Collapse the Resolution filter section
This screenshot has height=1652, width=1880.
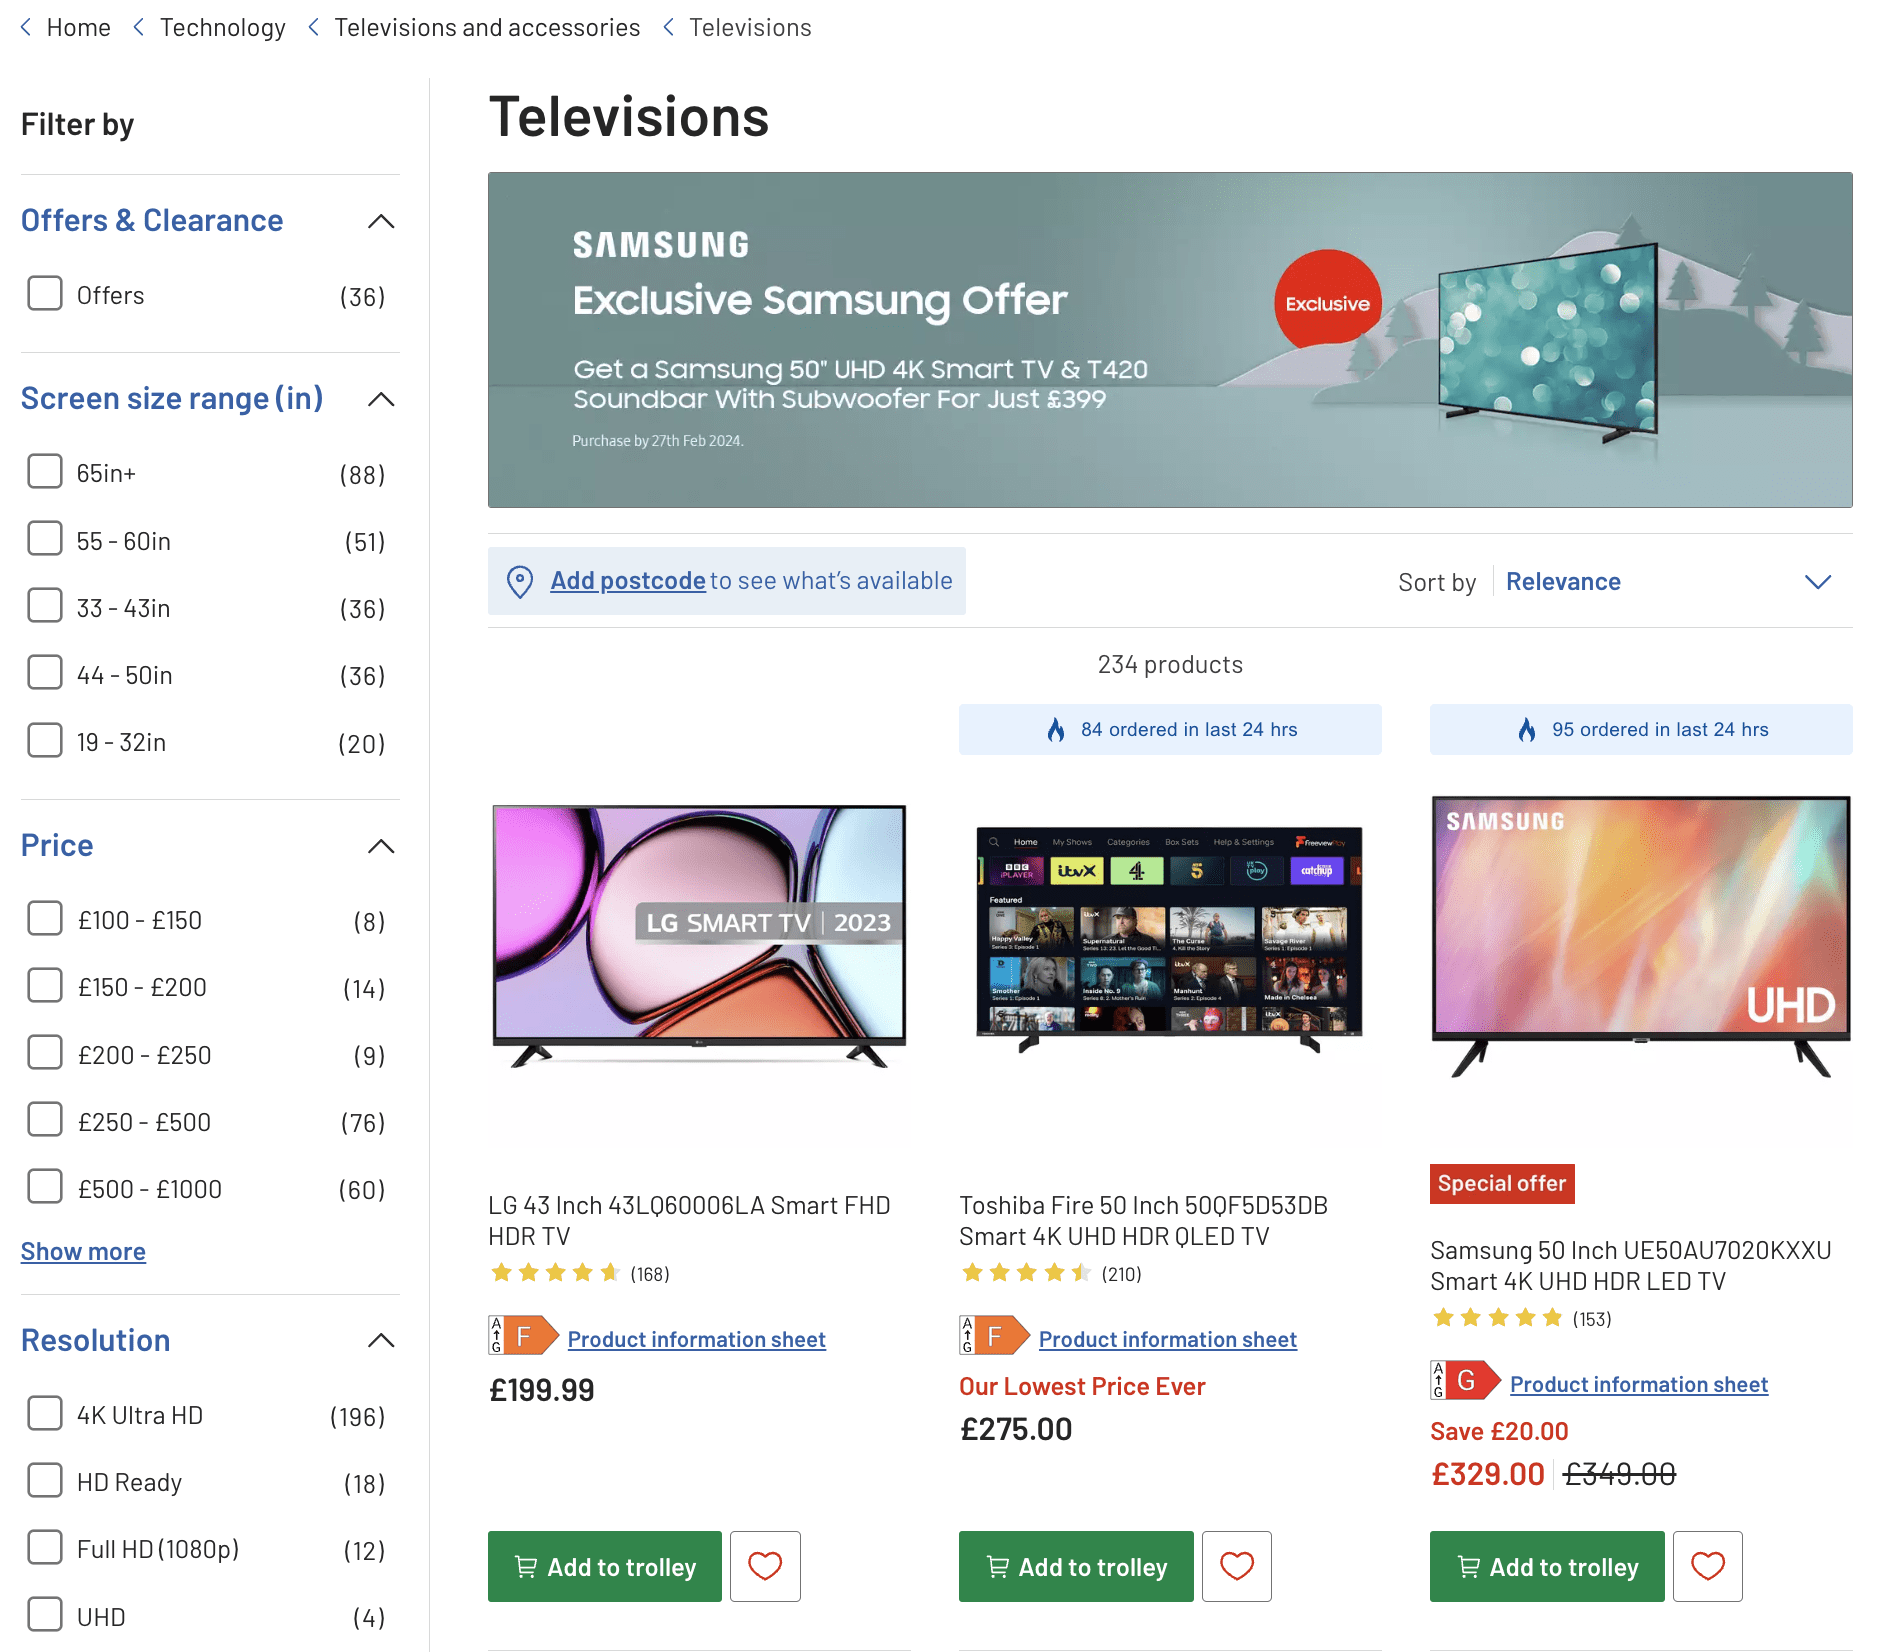(x=381, y=1340)
